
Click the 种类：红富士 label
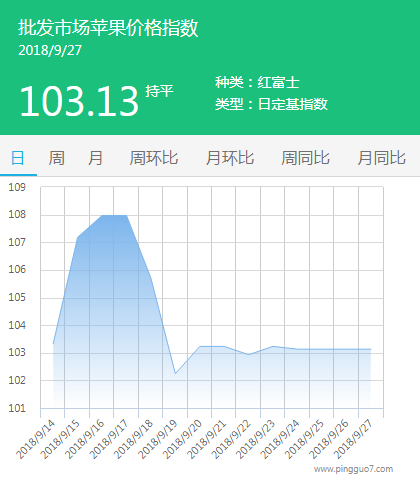point(257,82)
